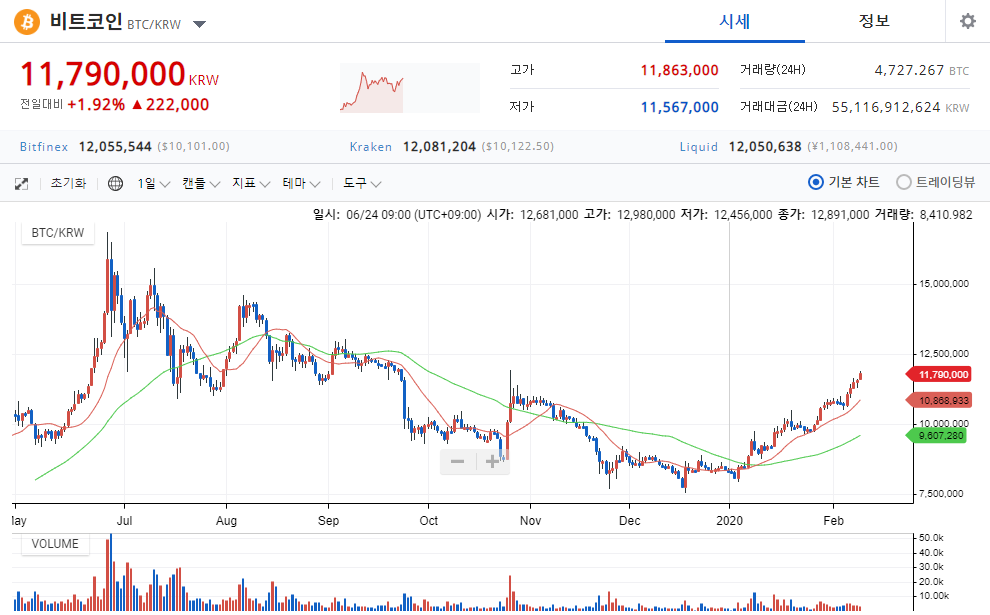Image resolution: width=990 pixels, height=615 pixels.
Task: Open the 도구 tools dropdown
Action: pyautogui.click(x=362, y=184)
